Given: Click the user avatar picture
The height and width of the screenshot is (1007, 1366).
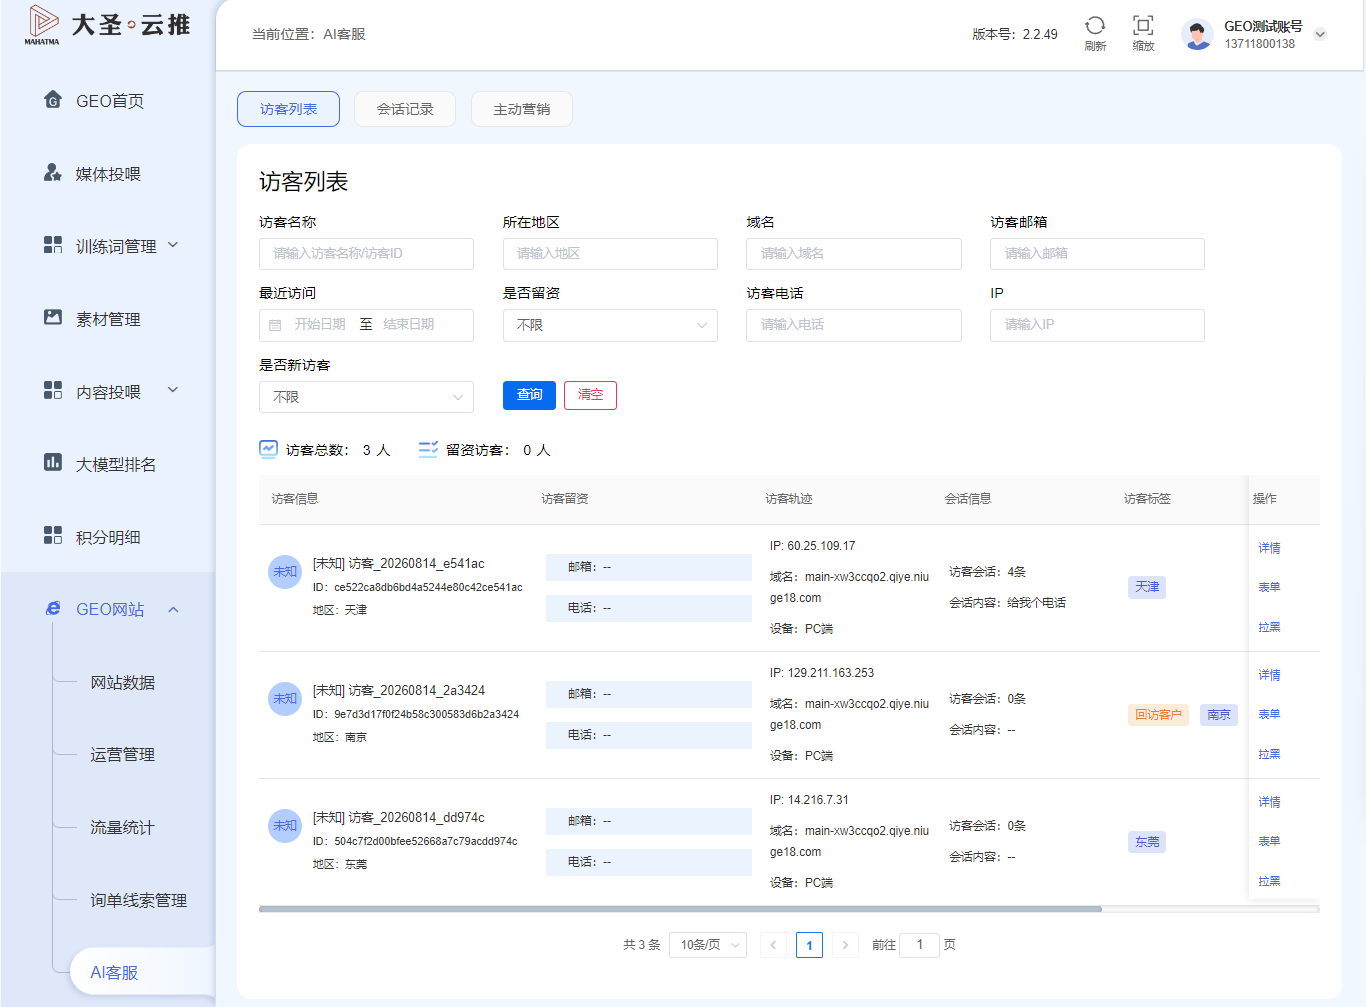Looking at the screenshot, I should [x=1197, y=34].
